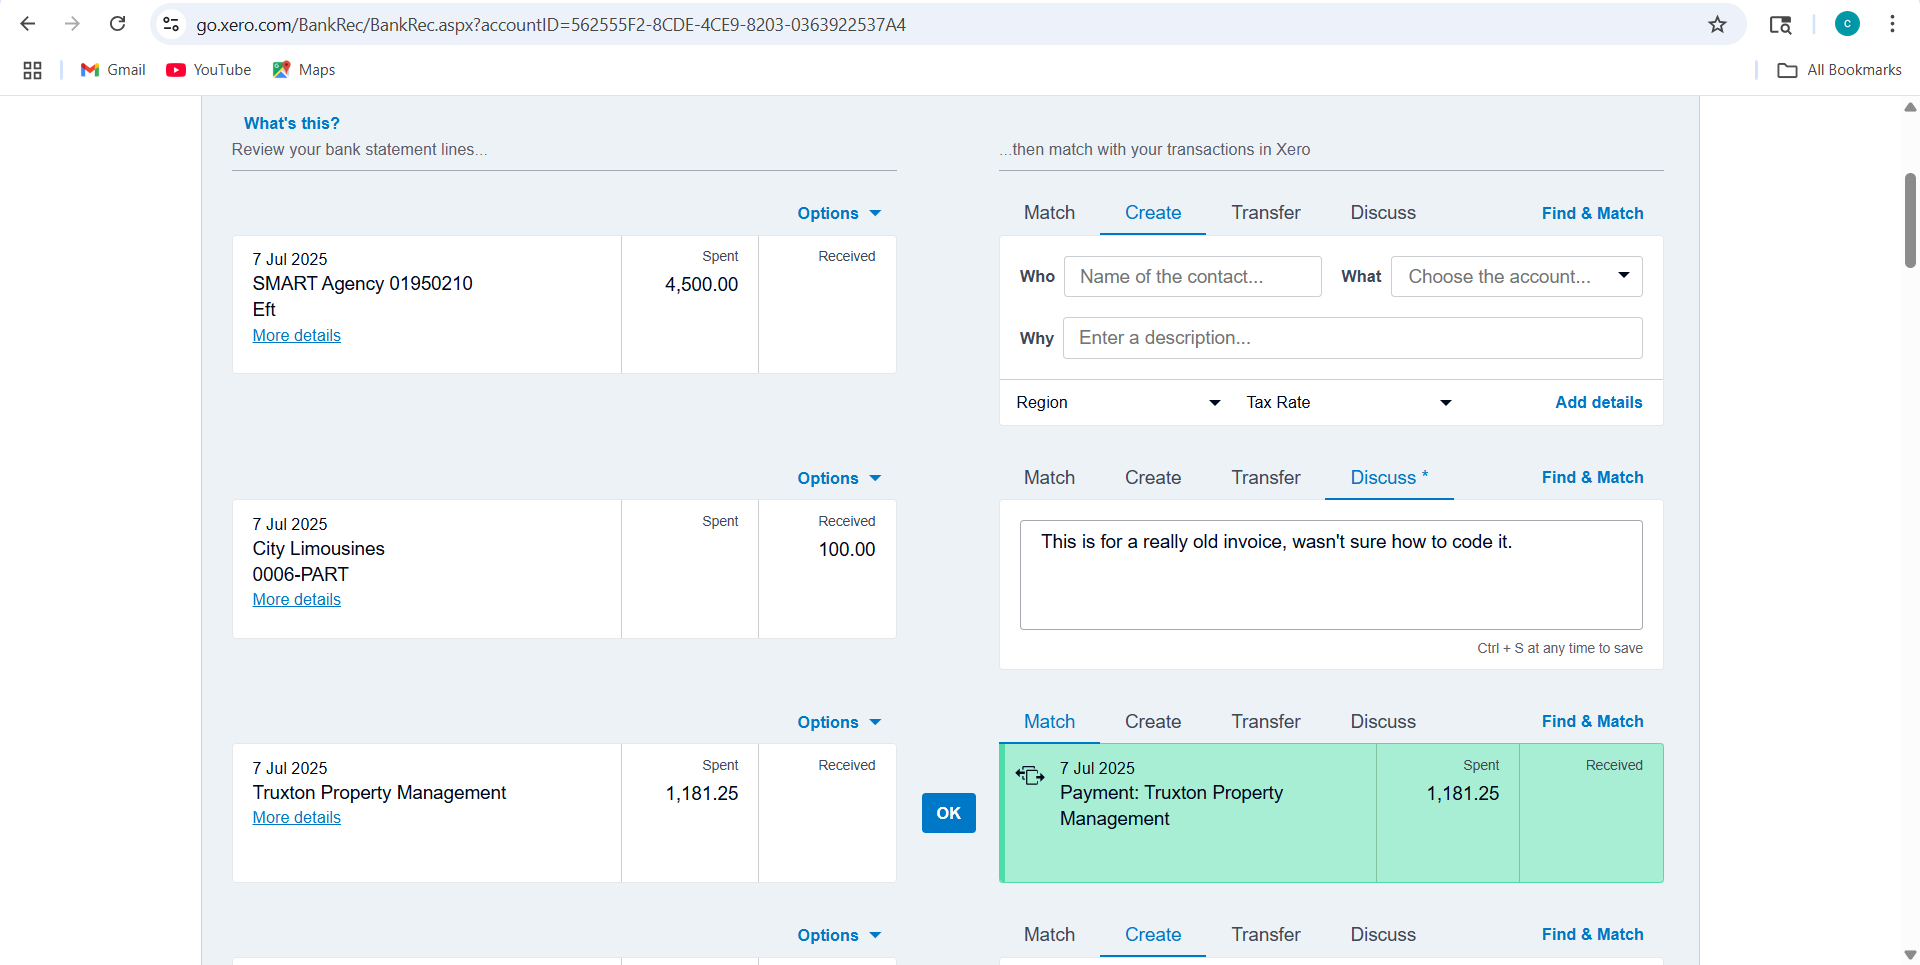Open the site information icon in the address bar

point(171,24)
